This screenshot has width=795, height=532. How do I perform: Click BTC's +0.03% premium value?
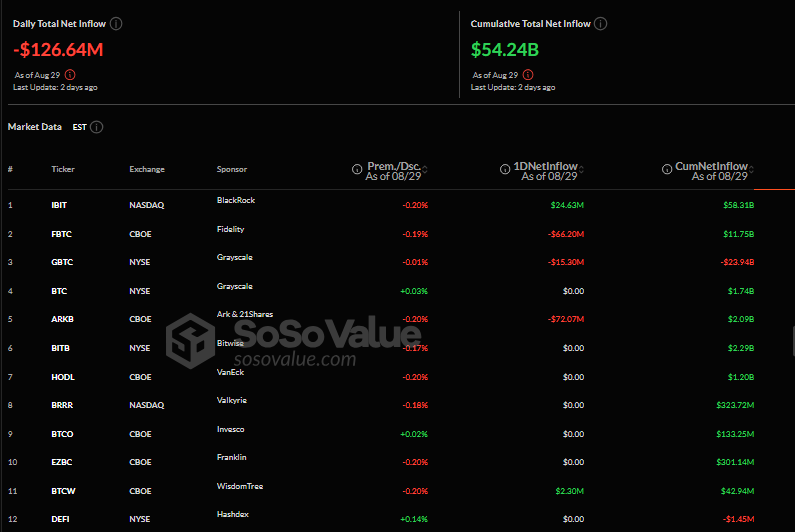pyautogui.click(x=414, y=291)
